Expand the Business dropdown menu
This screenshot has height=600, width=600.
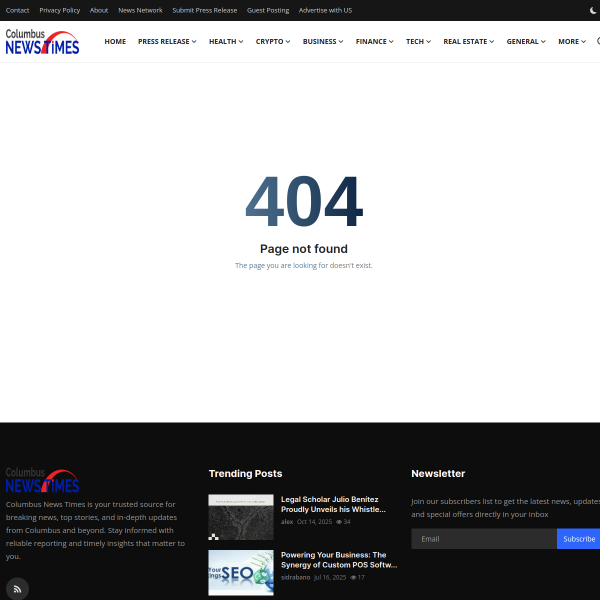point(323,41)
